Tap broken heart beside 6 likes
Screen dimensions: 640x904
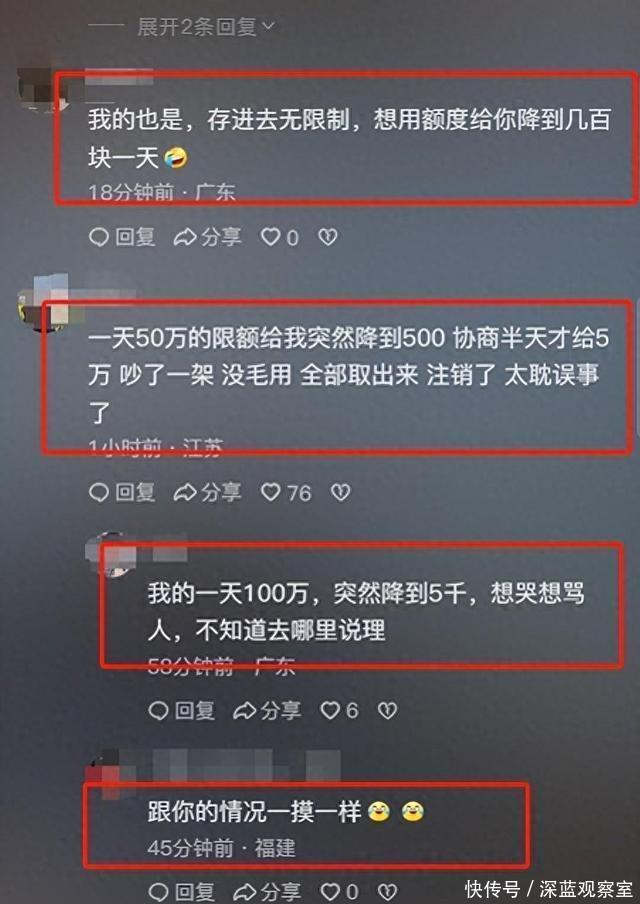click(x=387, y=710)
